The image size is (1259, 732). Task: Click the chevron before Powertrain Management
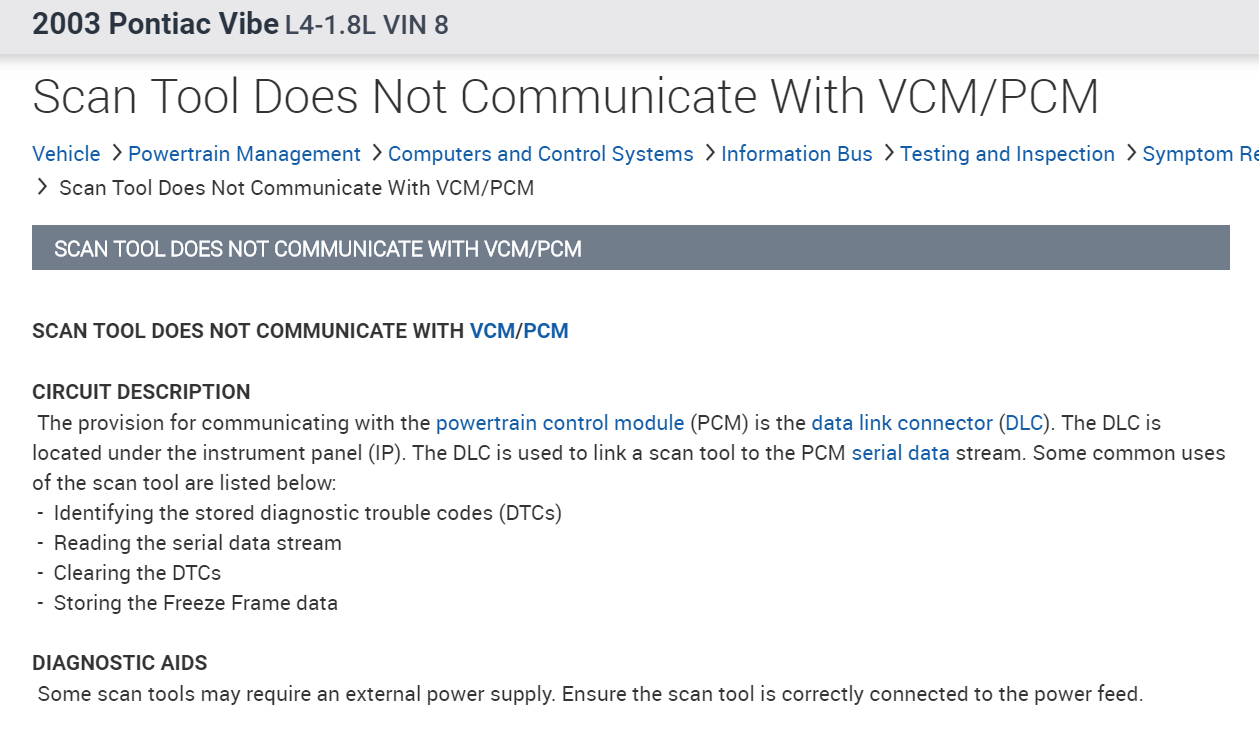[116, 153]
